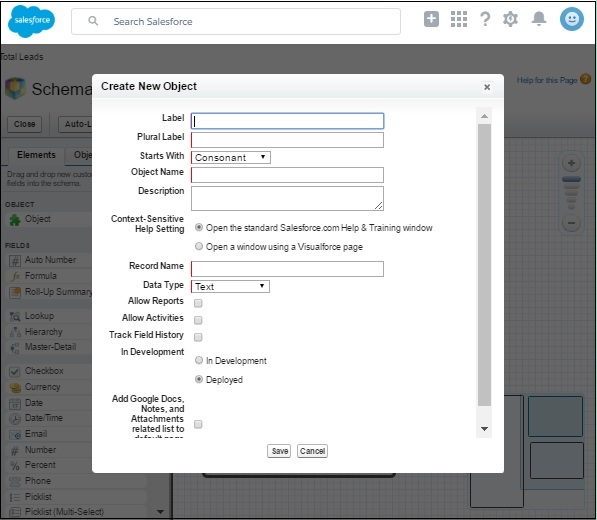597x520 pixels.
Task: Click the canvas zoom in plus button
Action: tap(571, 163)
